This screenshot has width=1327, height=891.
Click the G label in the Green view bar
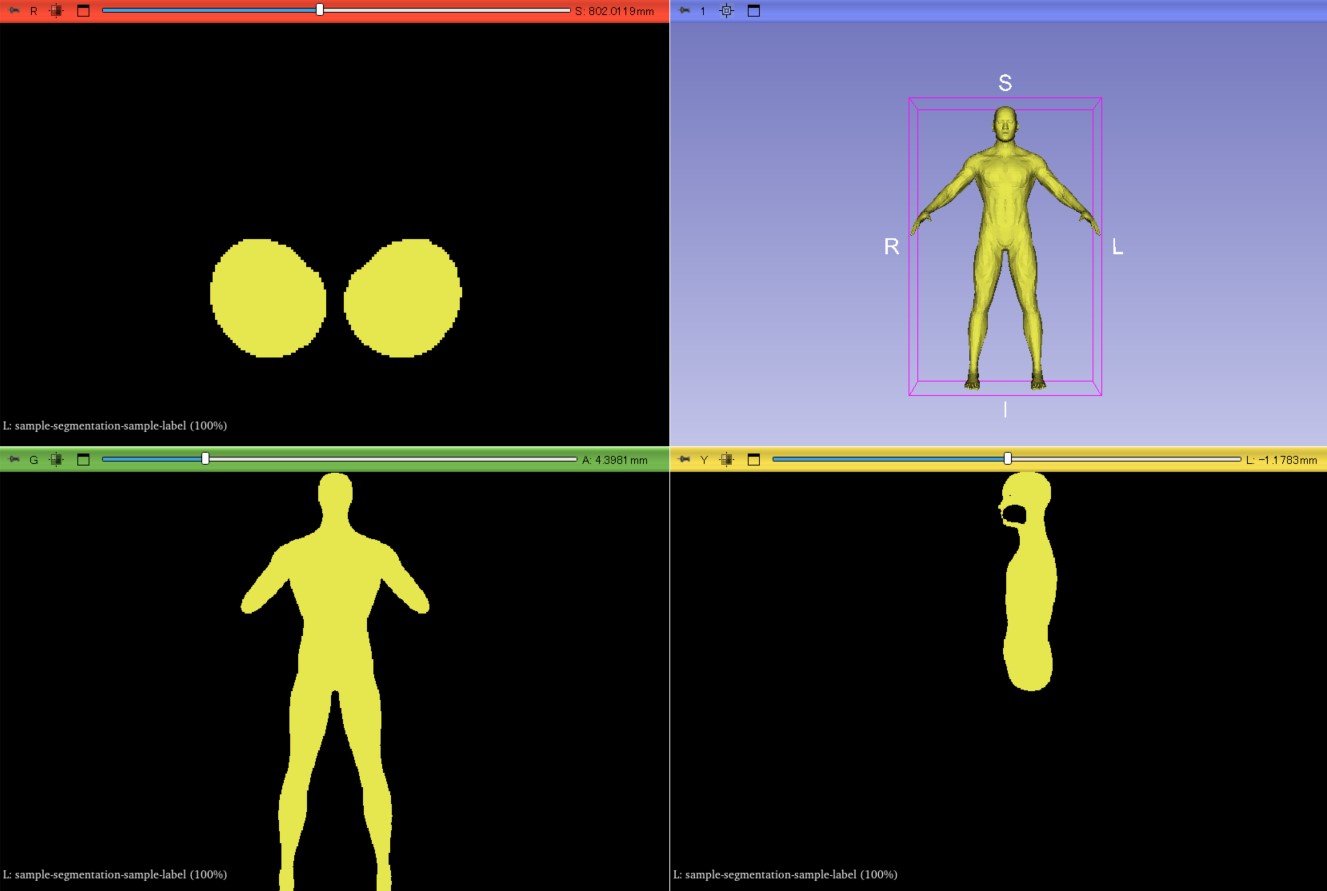(34, 460)
